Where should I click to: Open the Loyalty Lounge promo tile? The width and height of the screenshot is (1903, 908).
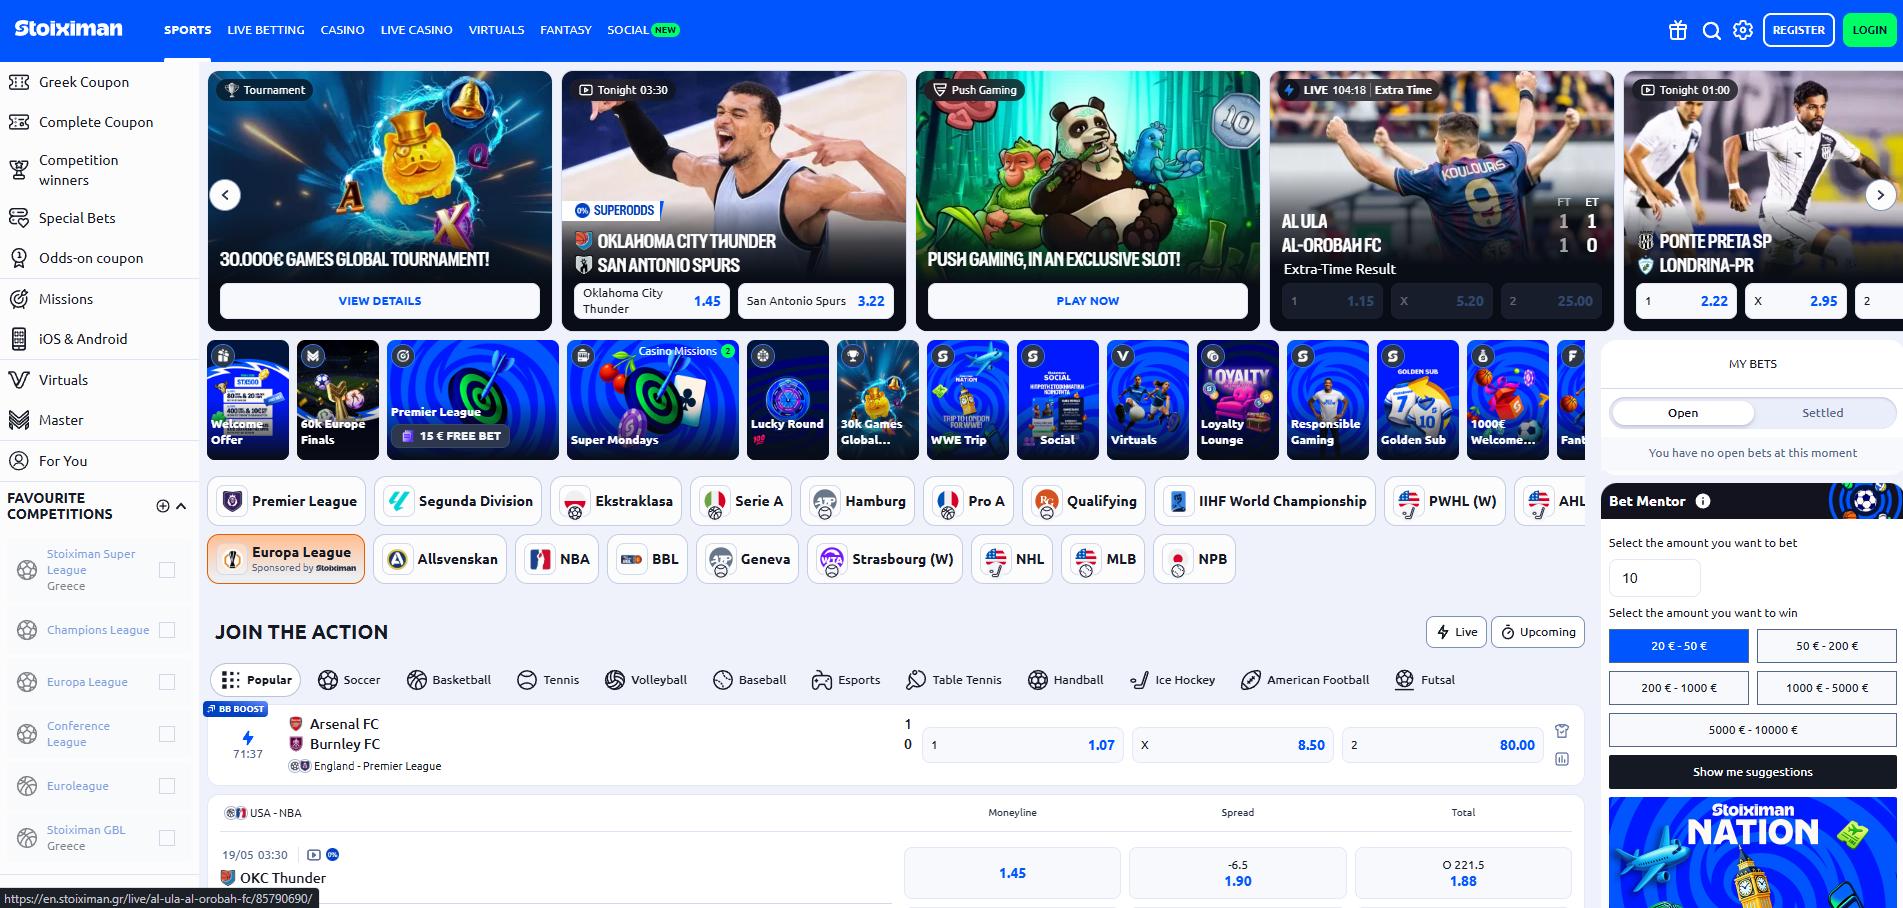click(x=1238, y=400)
